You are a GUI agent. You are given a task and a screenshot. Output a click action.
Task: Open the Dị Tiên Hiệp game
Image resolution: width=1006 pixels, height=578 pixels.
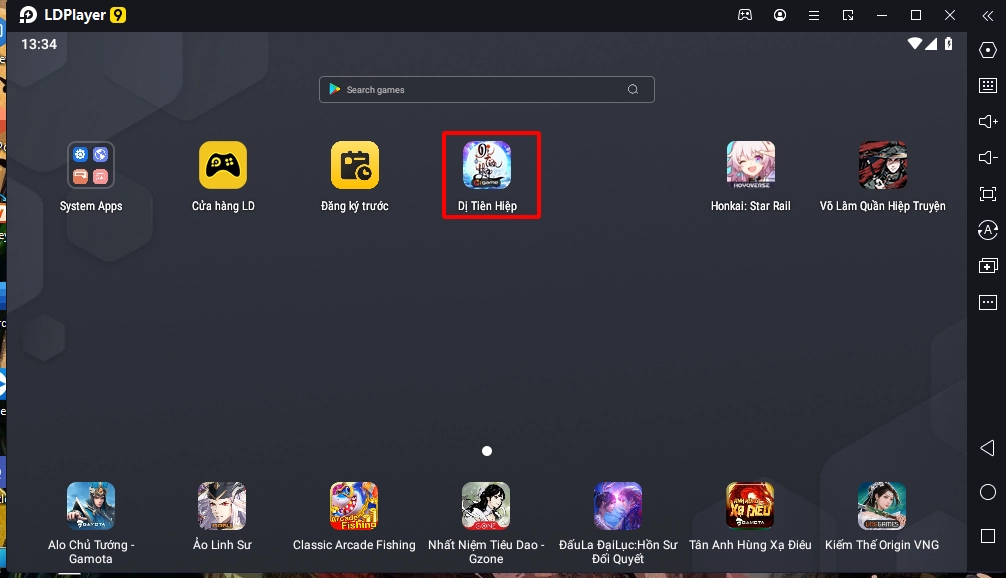(487, 166)
